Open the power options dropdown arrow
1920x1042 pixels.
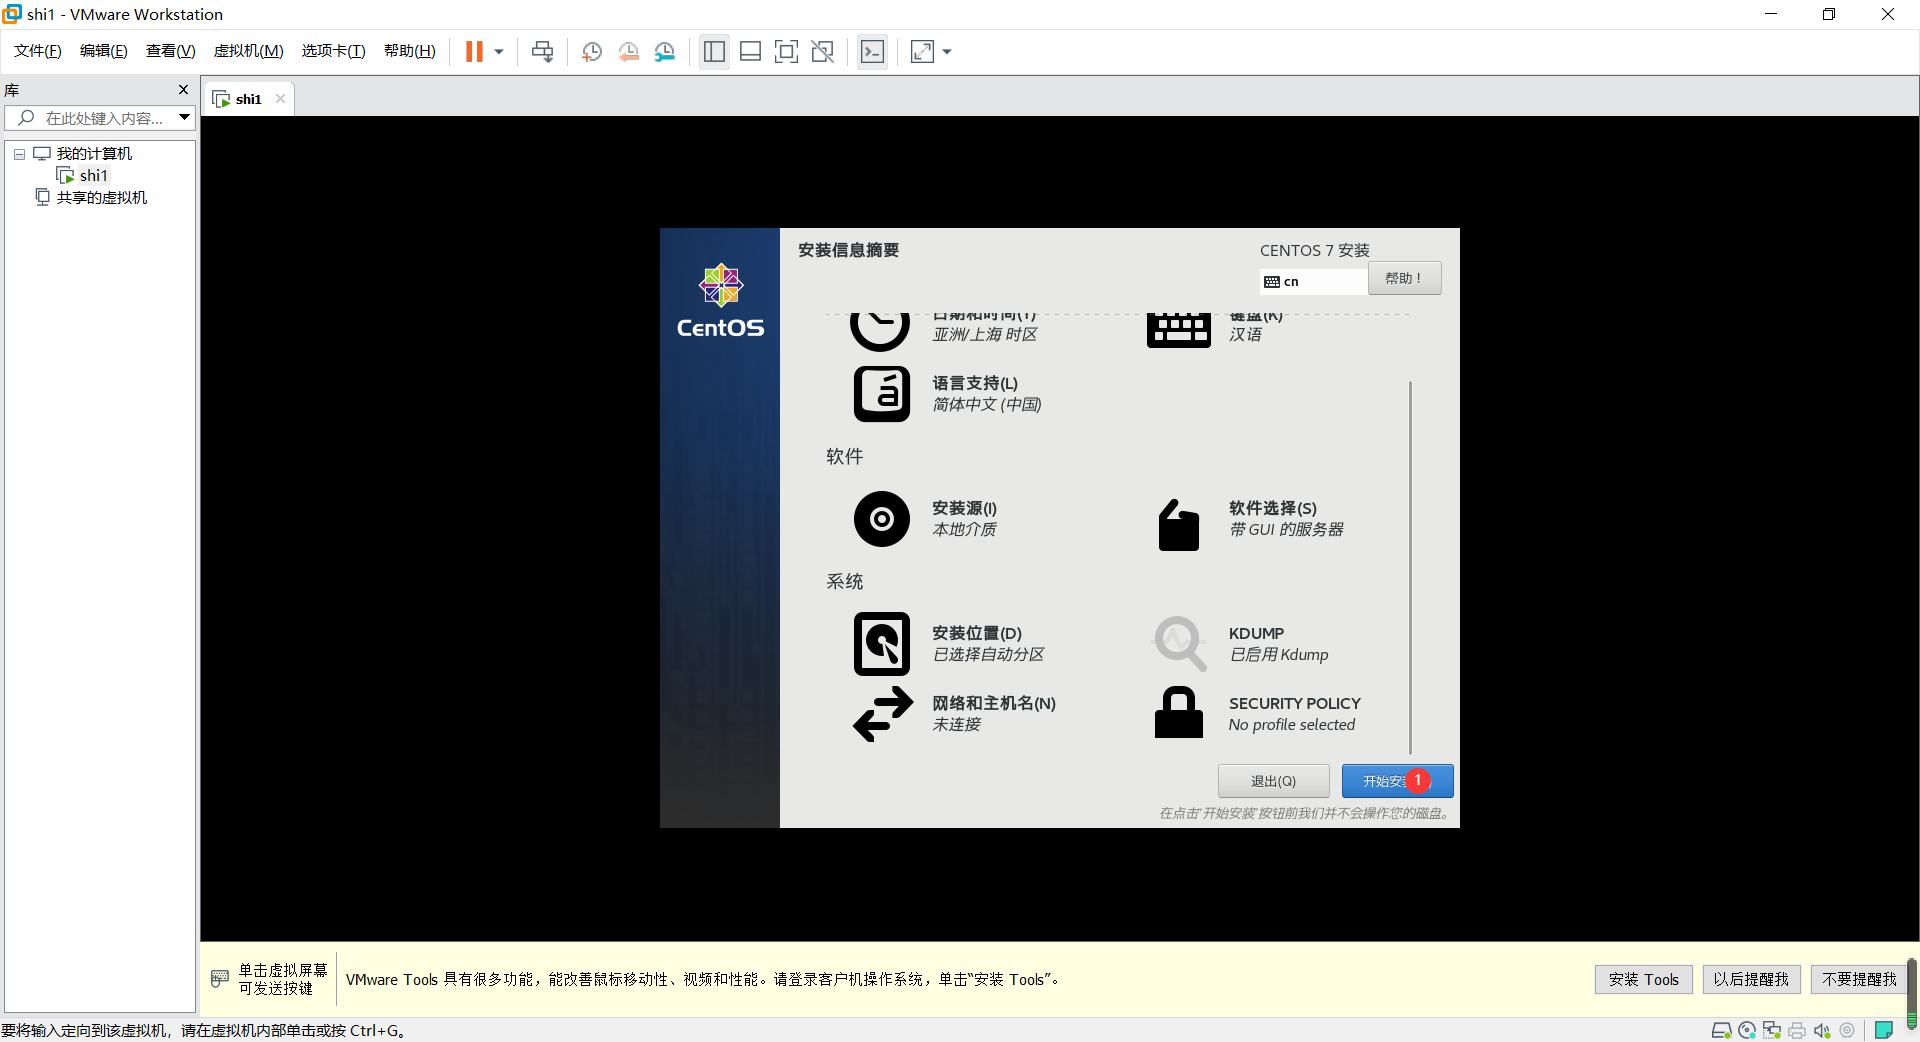[x=498, y=52]
